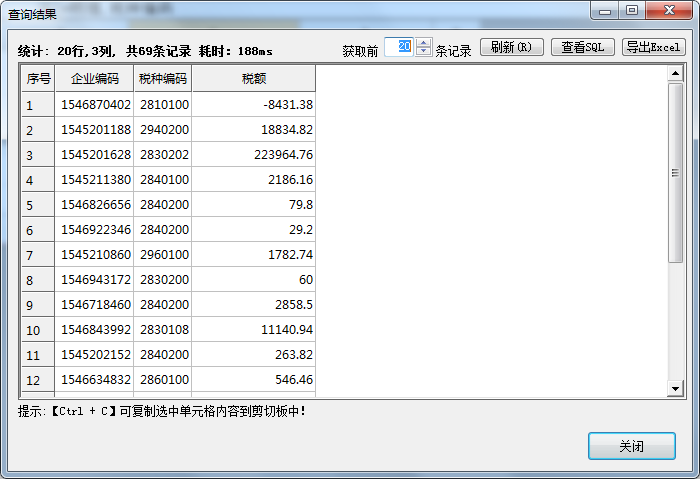700x479 pixels.
Task: Select tax type cell 2960100
Action: [162, 255]
